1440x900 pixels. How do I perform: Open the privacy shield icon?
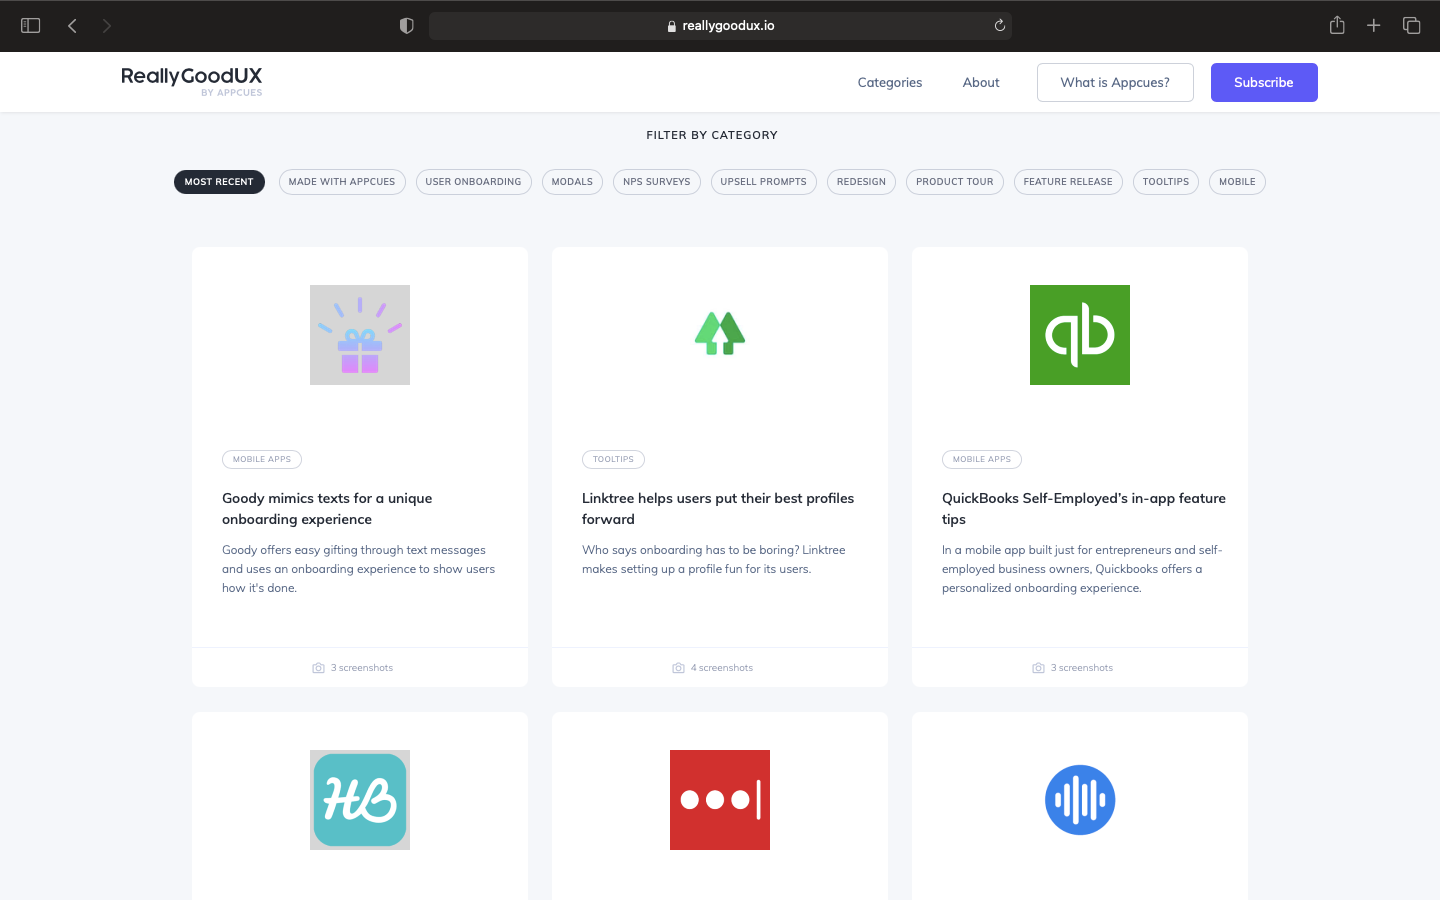pos(406,26)
